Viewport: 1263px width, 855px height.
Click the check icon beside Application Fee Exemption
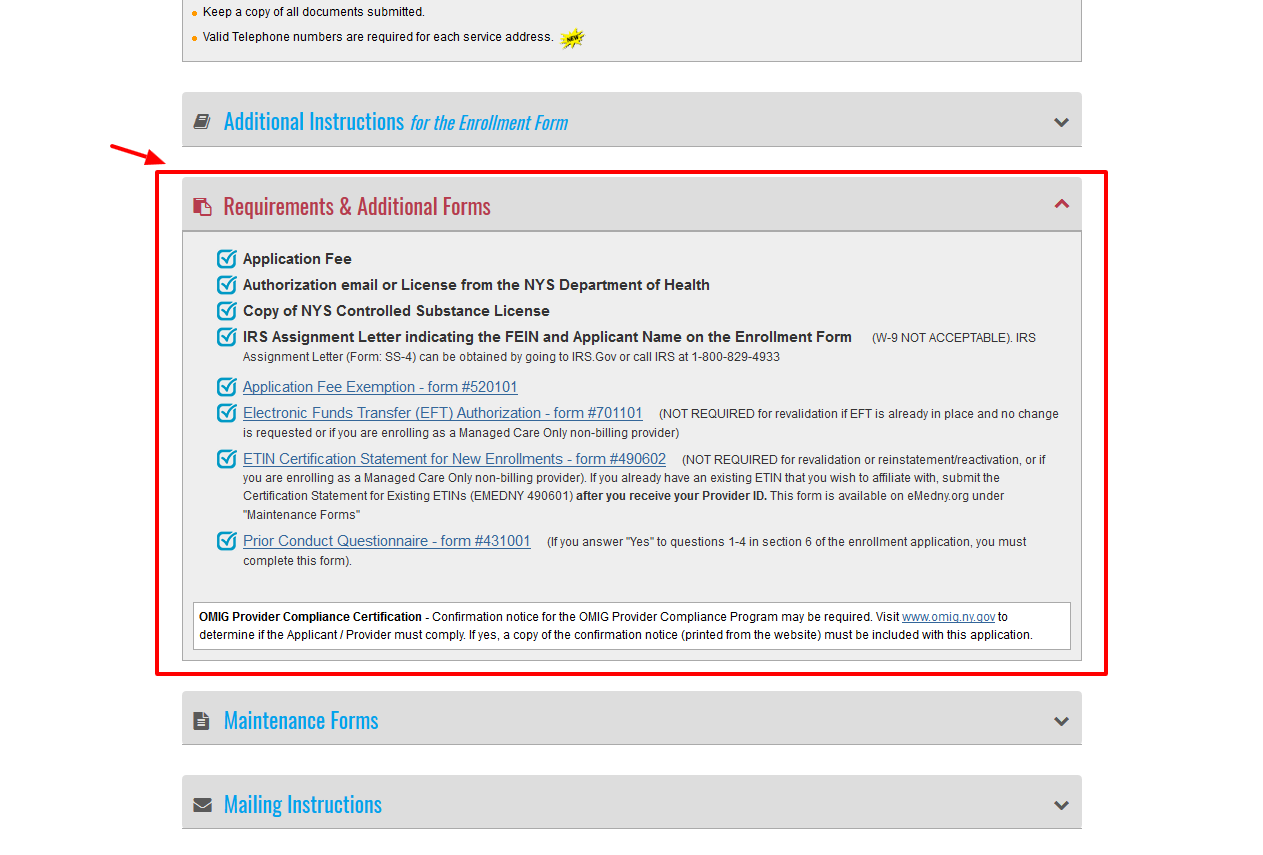coord(227,386)
